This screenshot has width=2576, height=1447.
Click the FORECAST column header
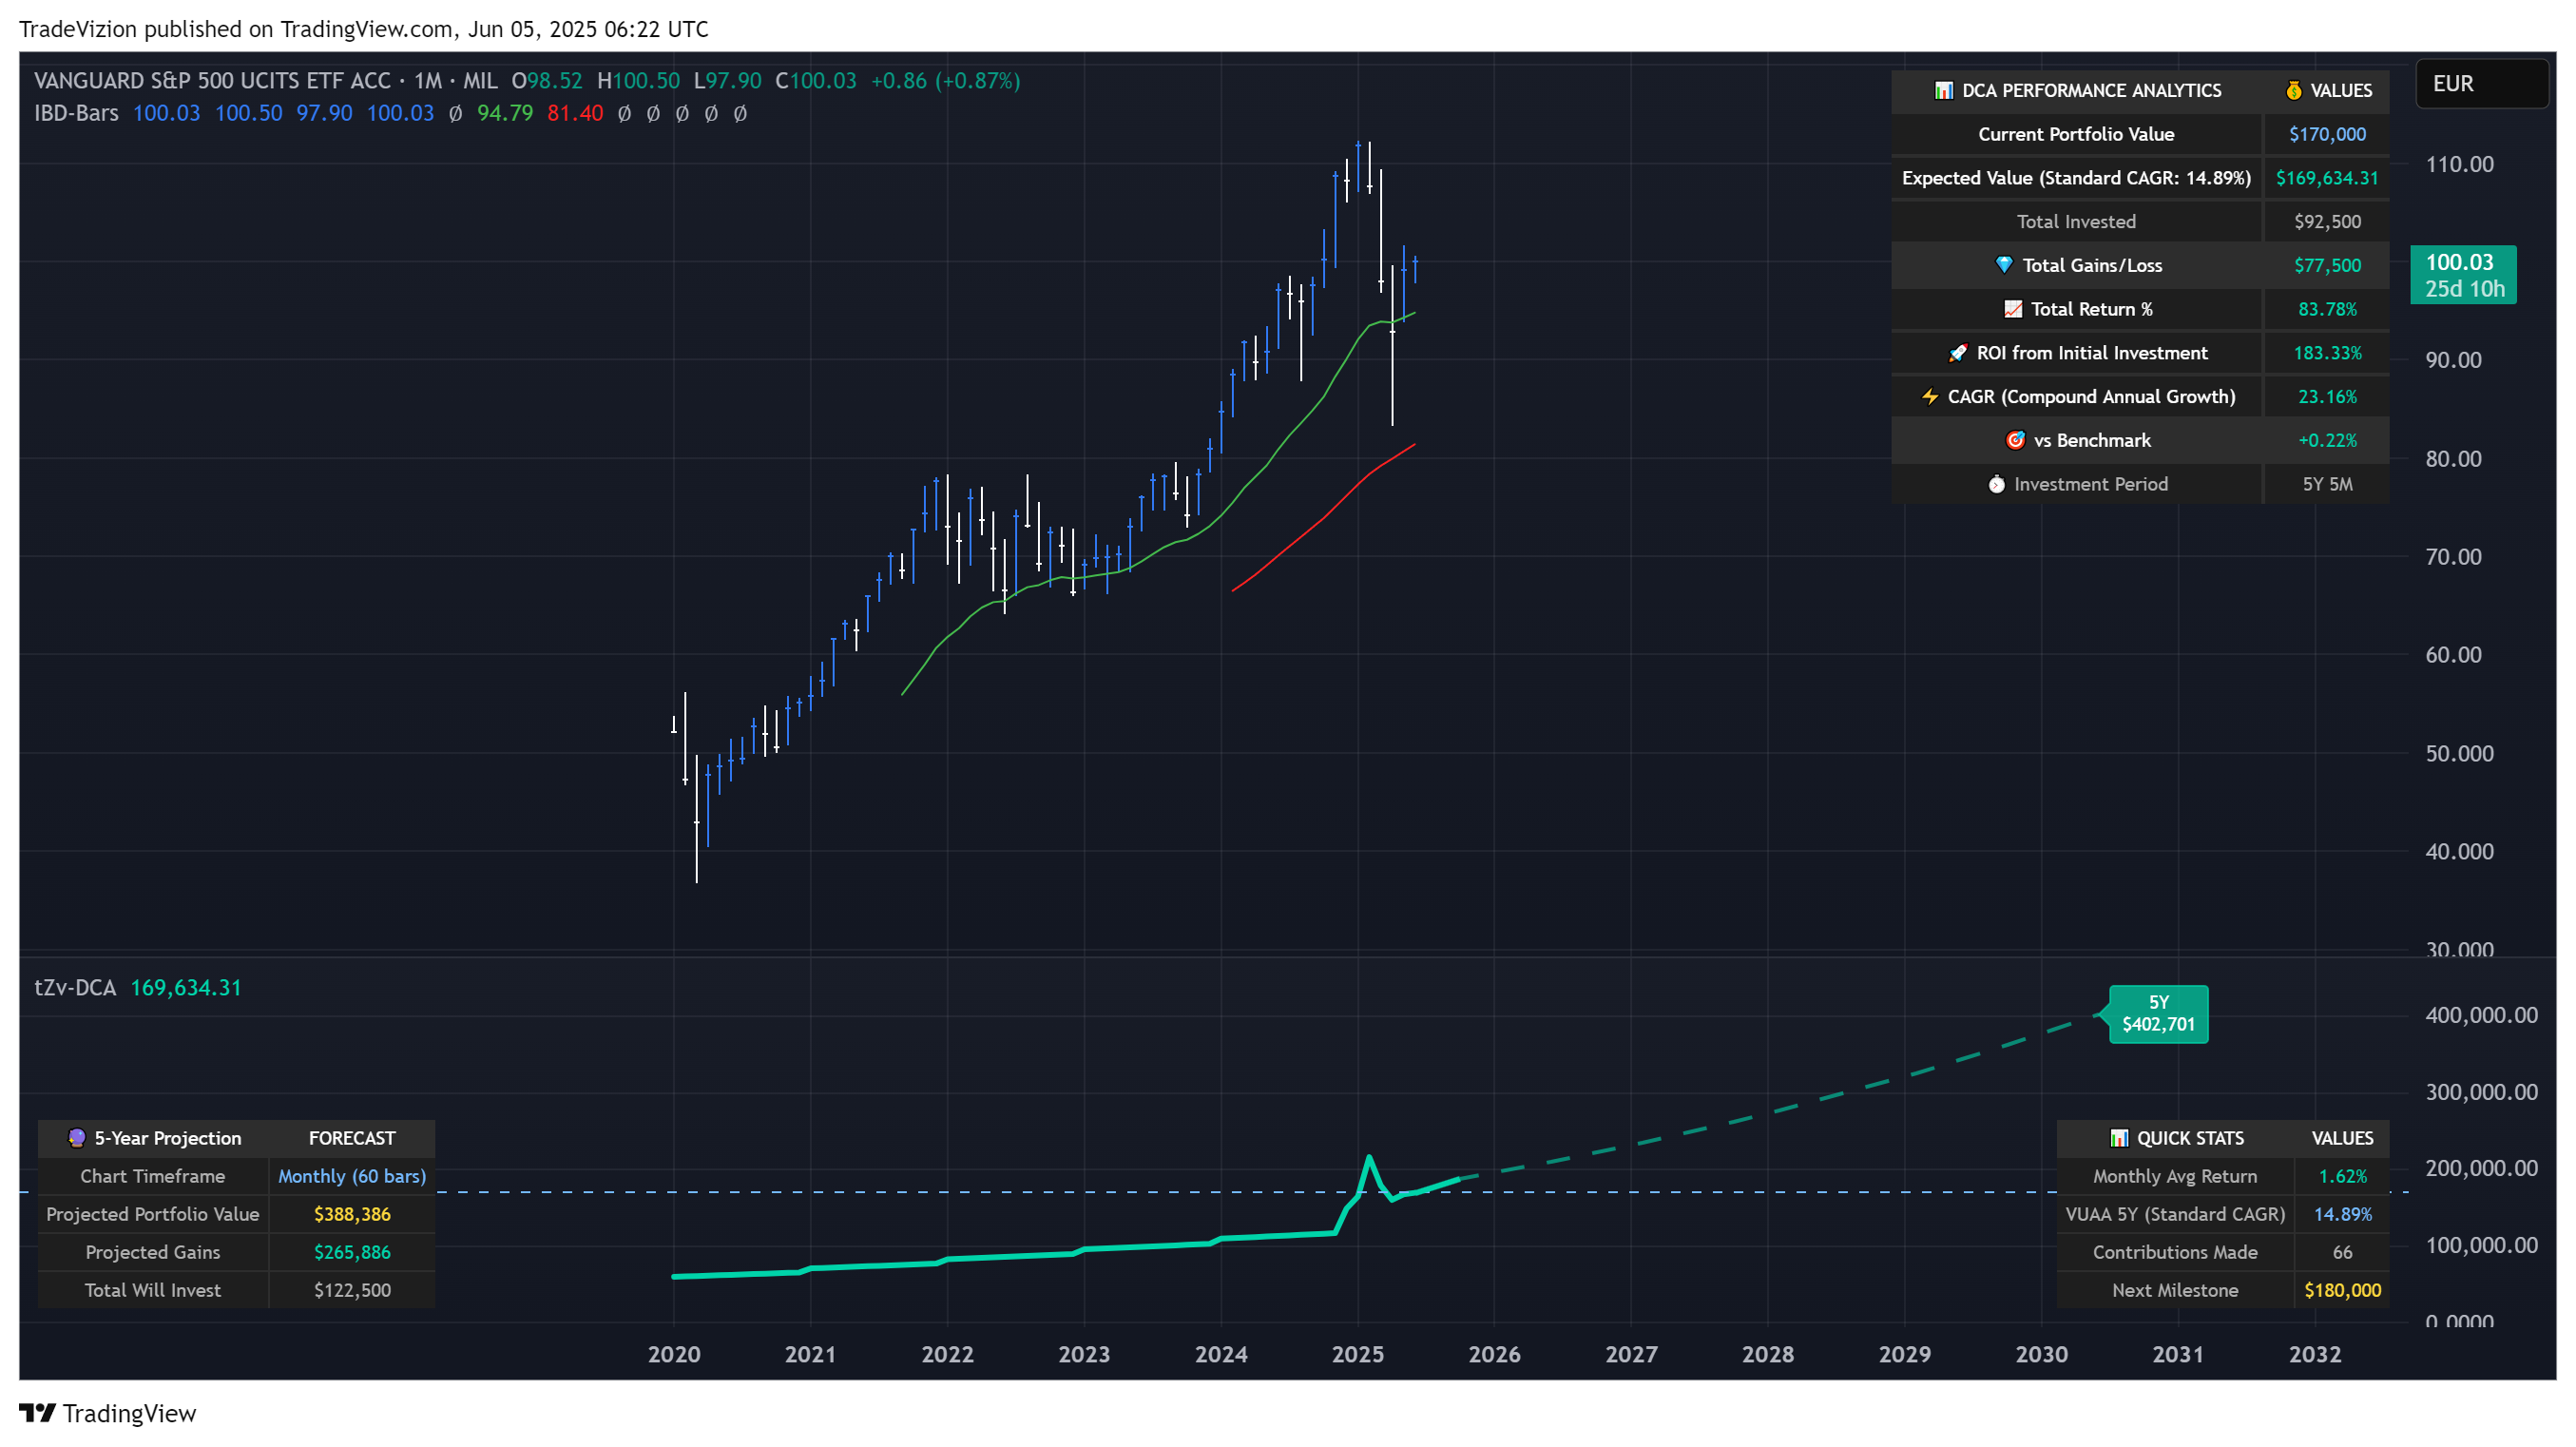(x=352, y=1138)
